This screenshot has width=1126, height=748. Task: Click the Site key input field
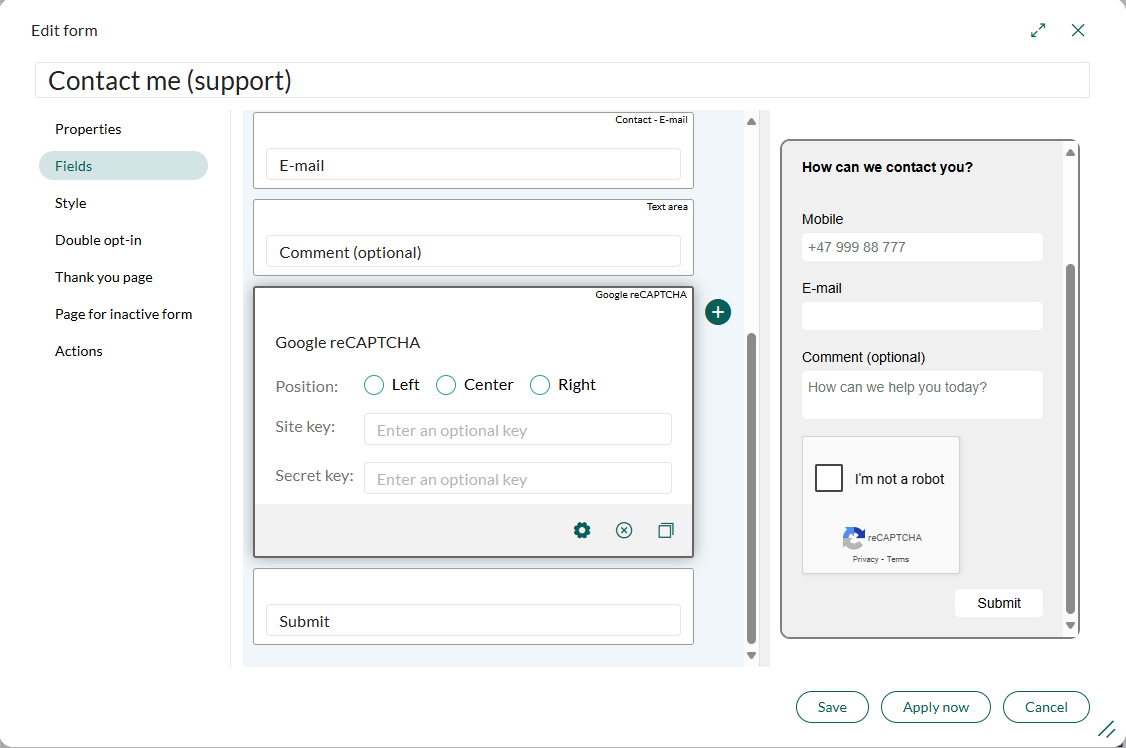(x=518, y=430)
